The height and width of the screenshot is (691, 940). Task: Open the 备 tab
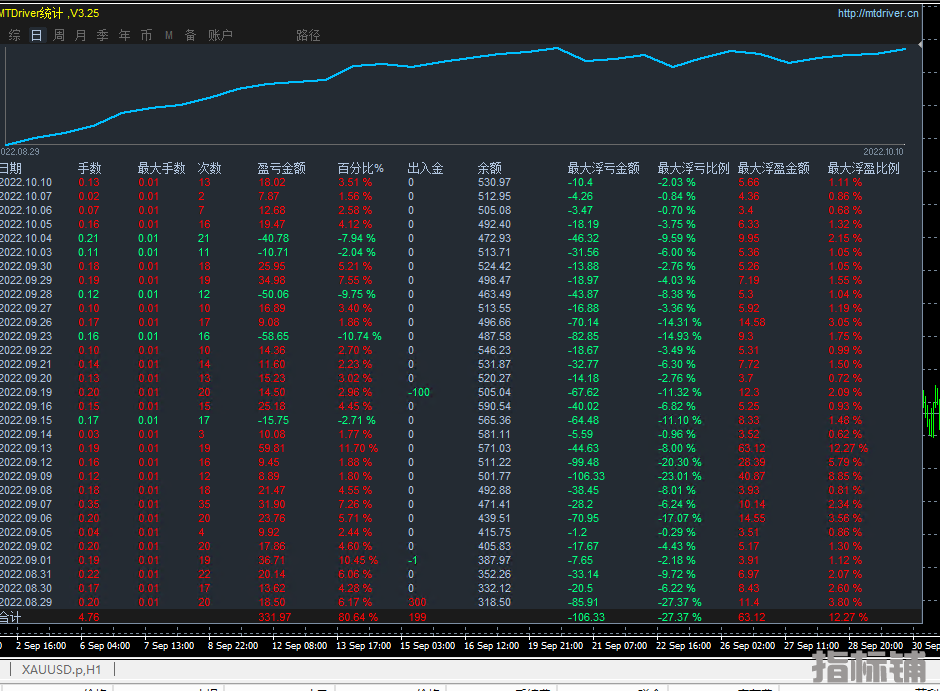point(190,35)
